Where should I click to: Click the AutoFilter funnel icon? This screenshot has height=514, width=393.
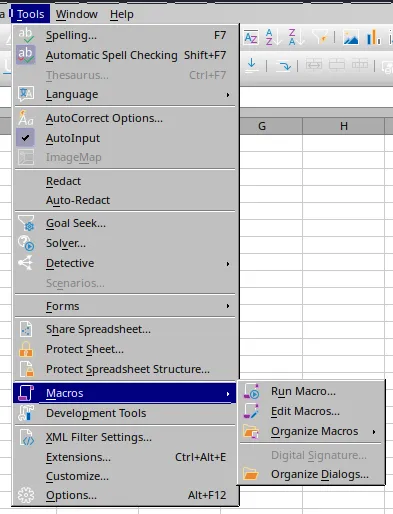pyautogui.click(x=320, y=37)
